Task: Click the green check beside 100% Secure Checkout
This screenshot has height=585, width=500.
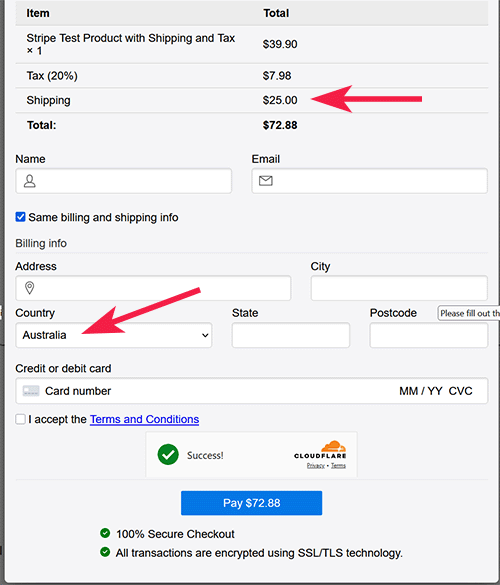Action: 105,533
